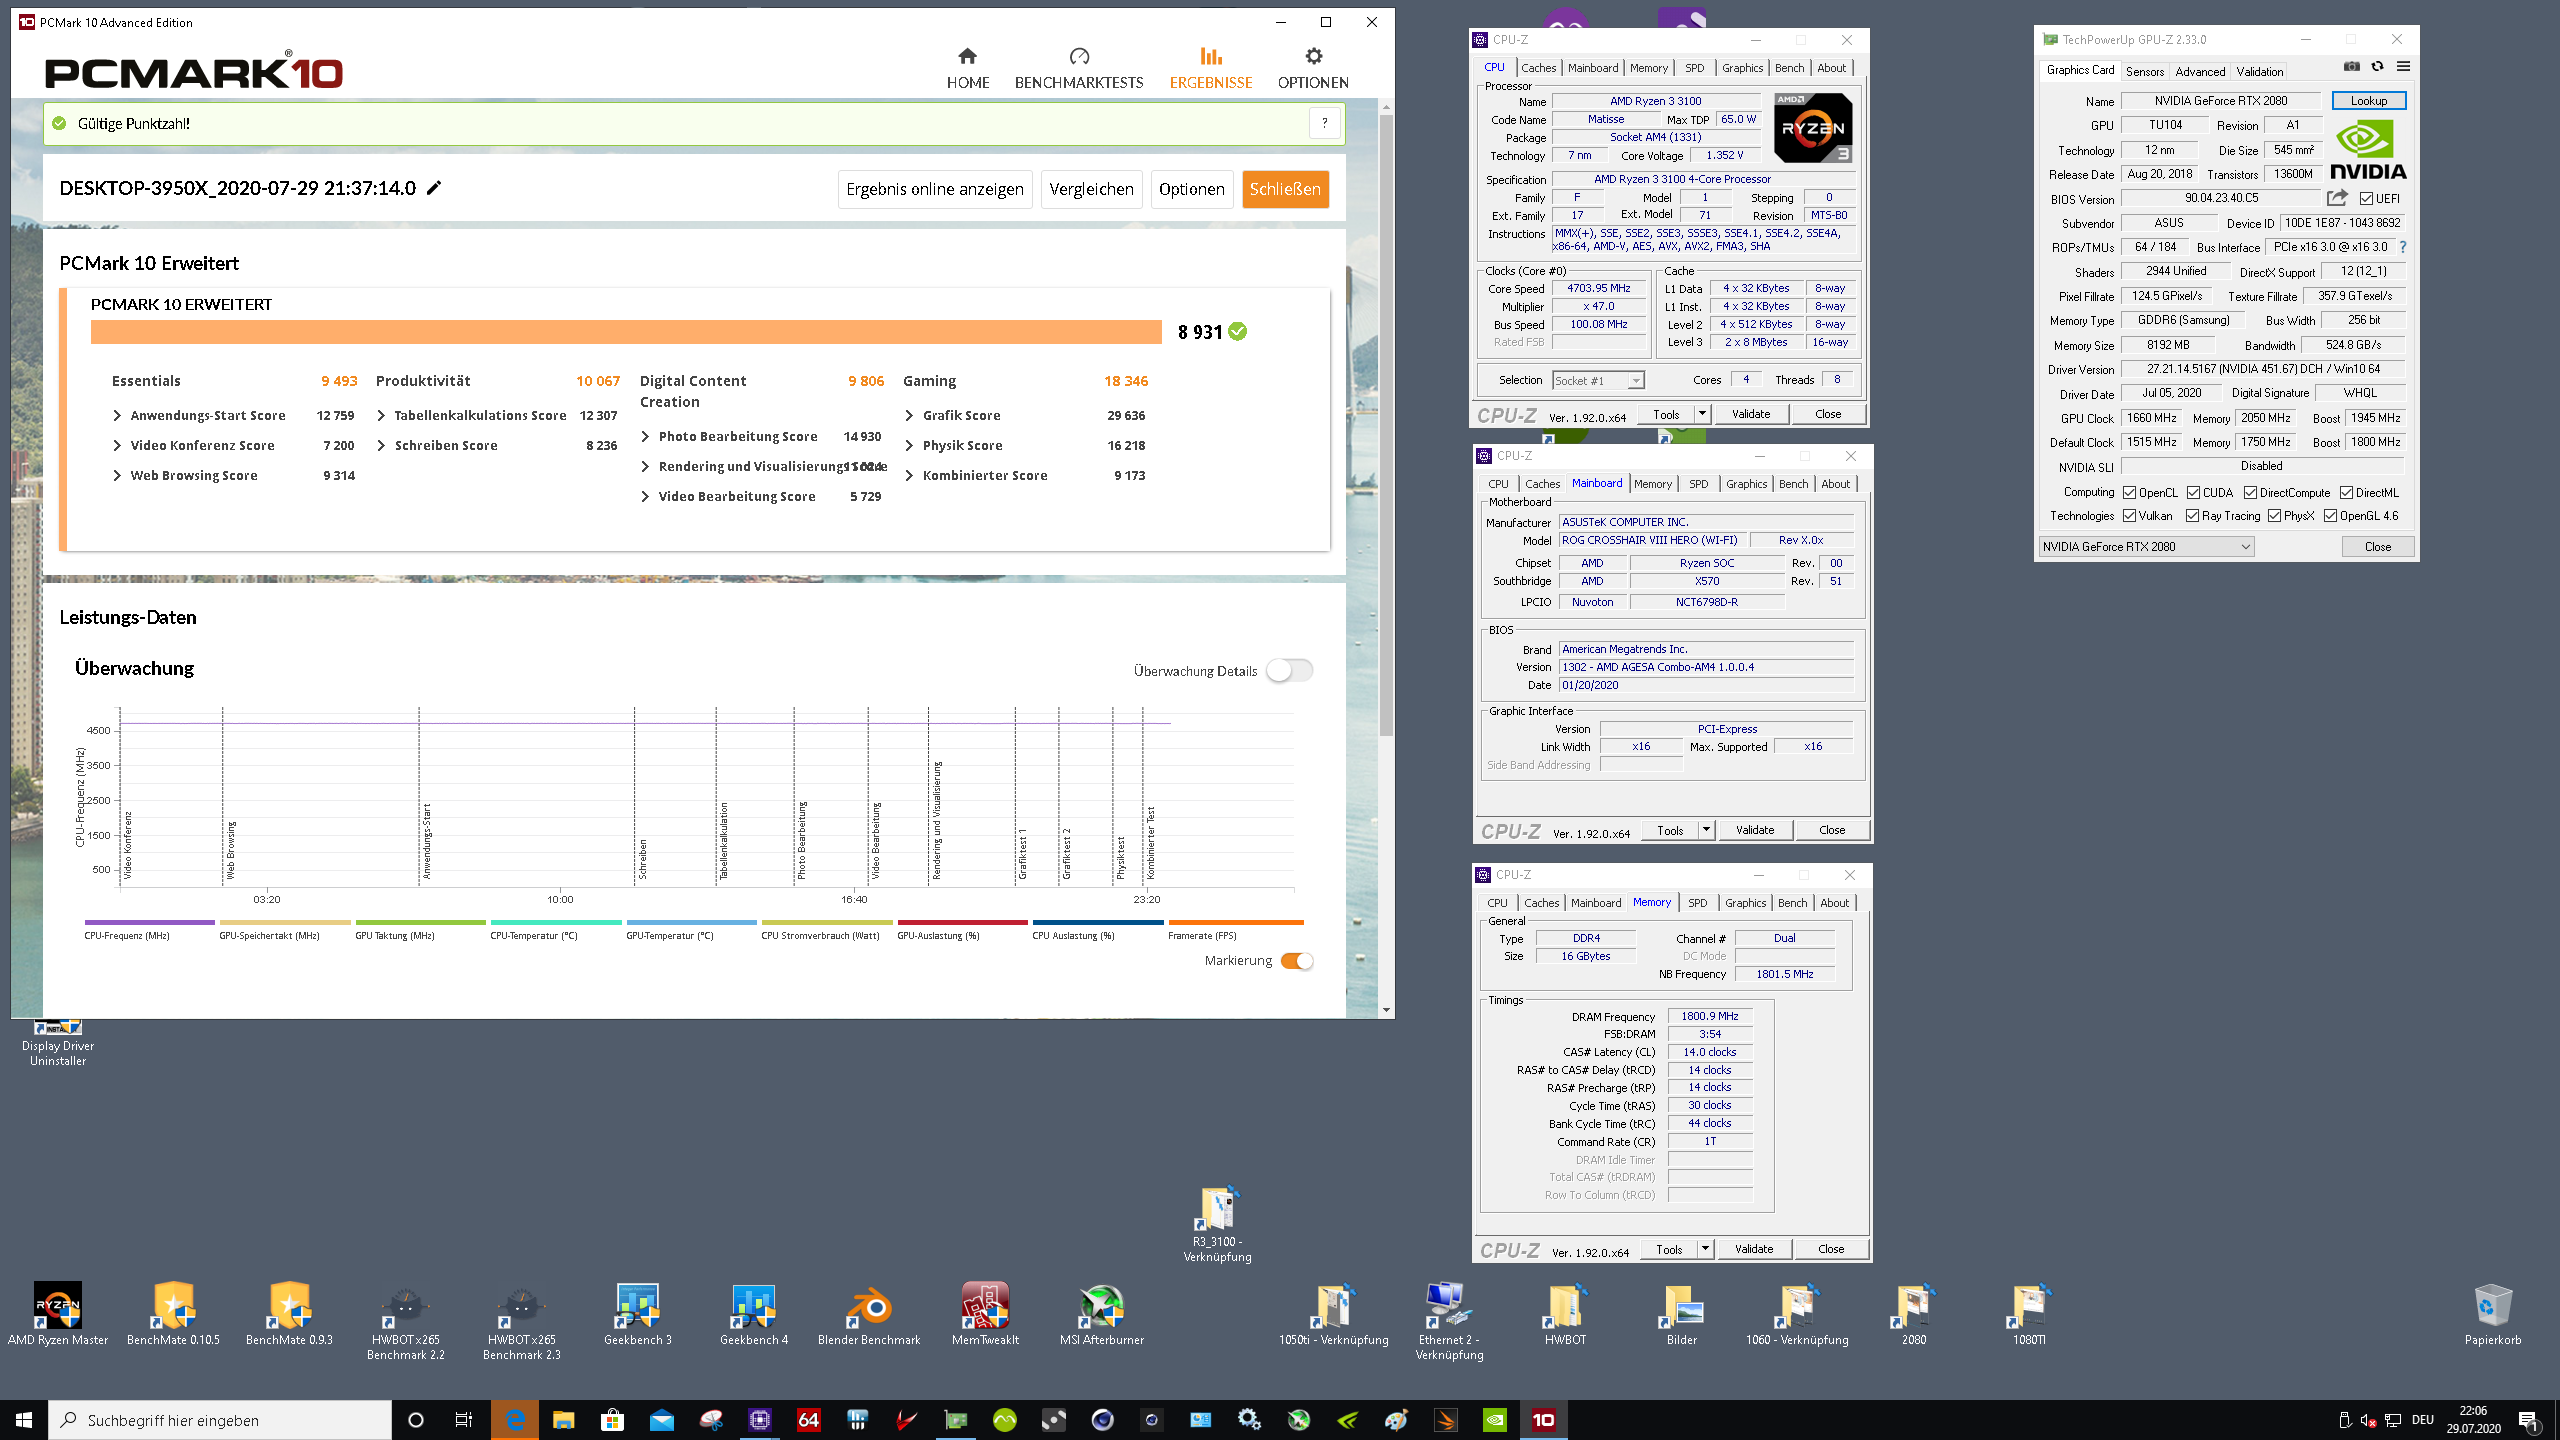Click CPU-Frequenz purple legend swatch
Image resolution: width=2560 pixels, height=1440 pixels.
pyautogui.click(x=150, y=922)
